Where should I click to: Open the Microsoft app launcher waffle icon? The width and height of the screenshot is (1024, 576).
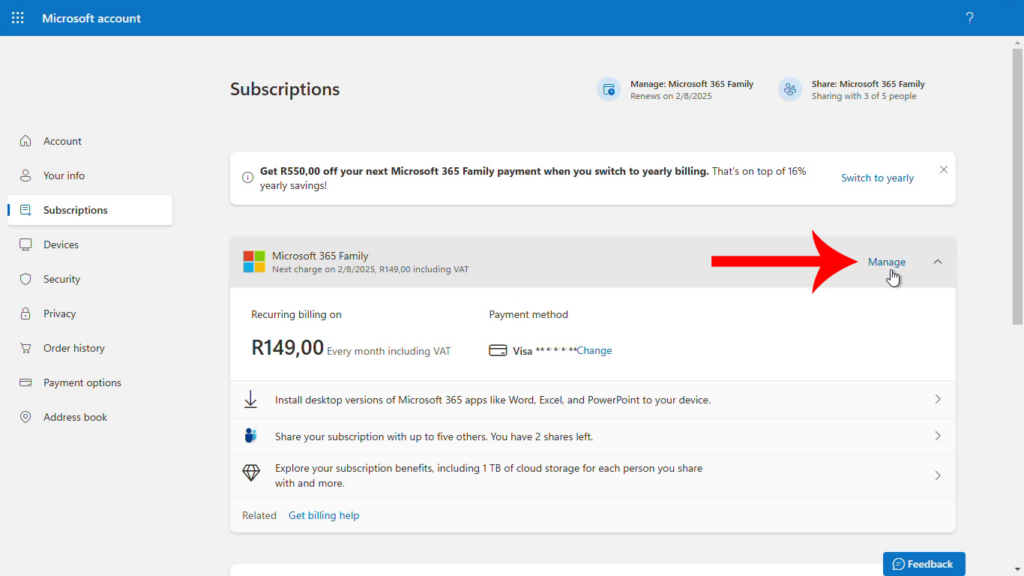(x=17, y=17)
